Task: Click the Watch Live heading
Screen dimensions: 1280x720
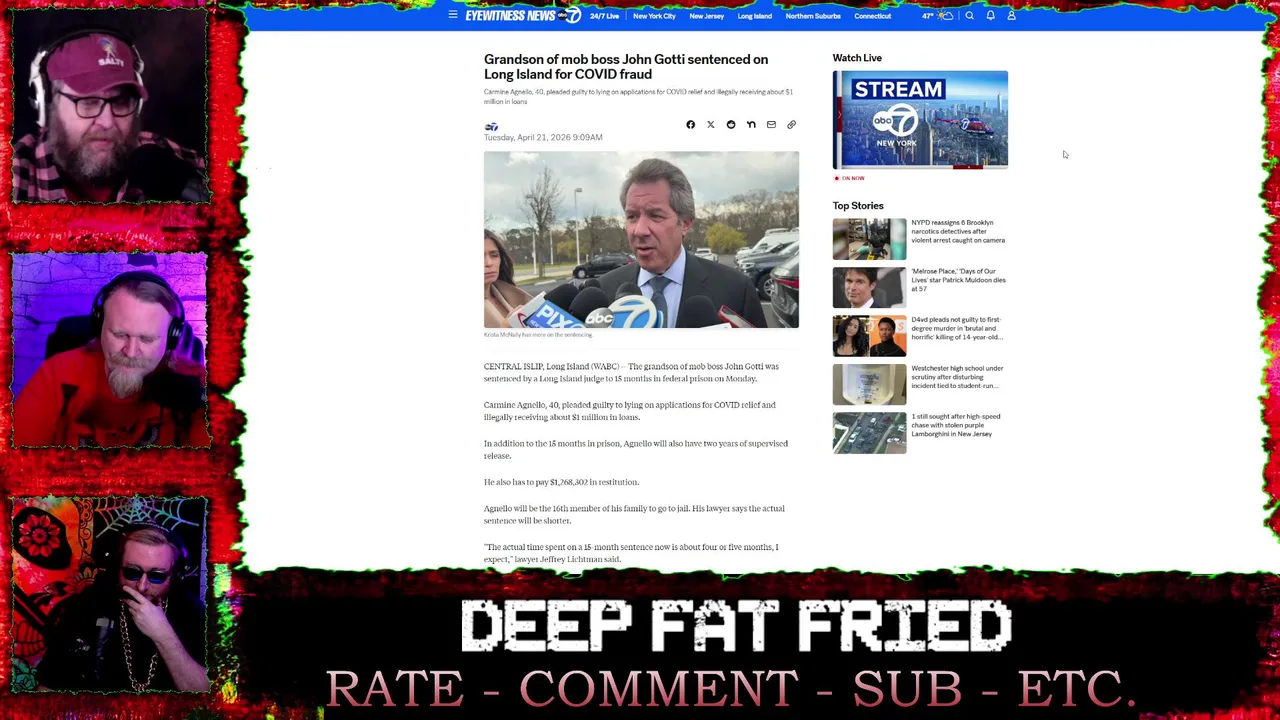Action: click(857, 58)
